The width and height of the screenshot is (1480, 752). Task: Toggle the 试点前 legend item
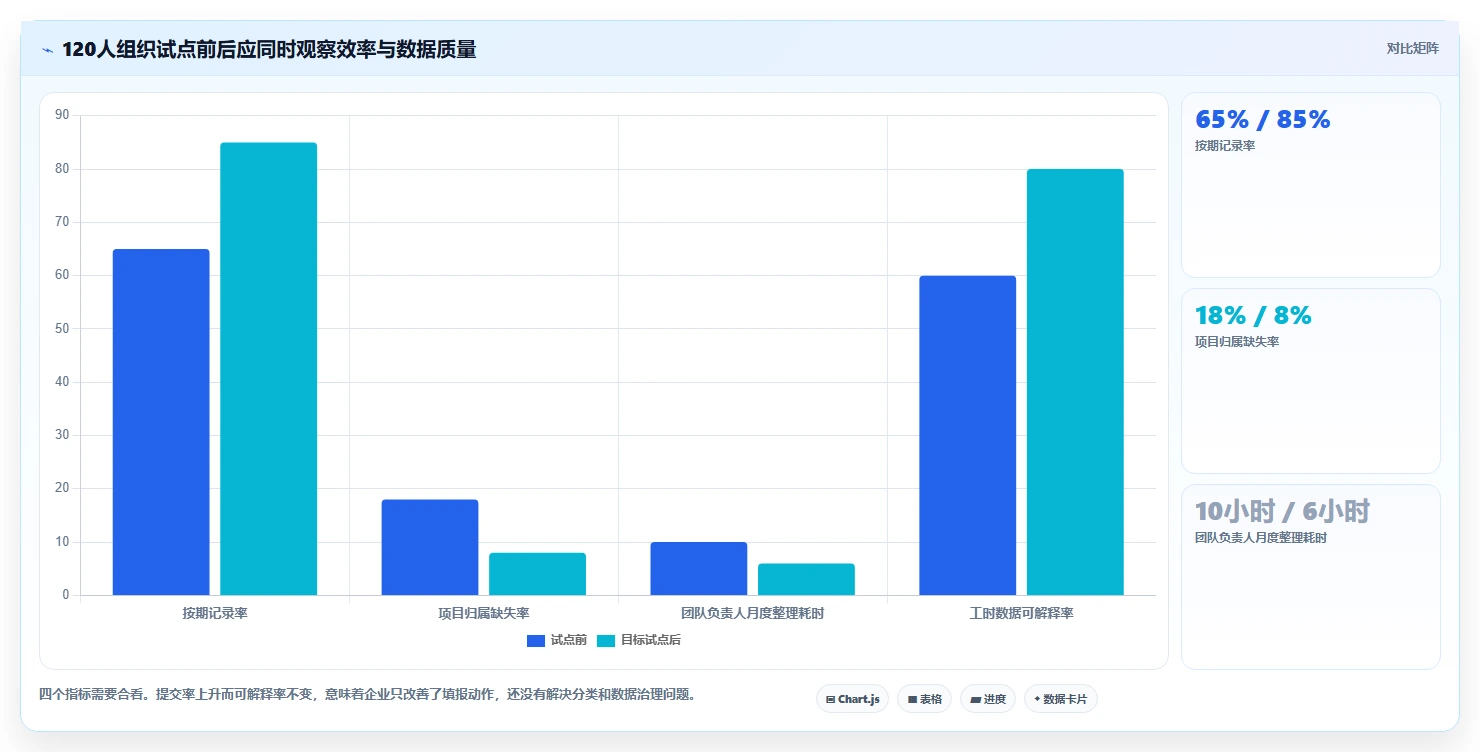557,640
